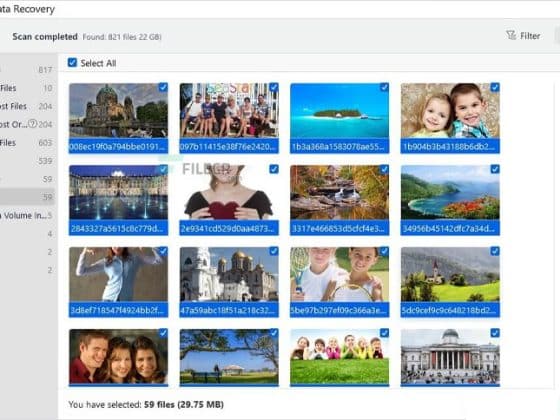
Task: Select file name 097b11415e38f76e2420
Action: point(229,146)
